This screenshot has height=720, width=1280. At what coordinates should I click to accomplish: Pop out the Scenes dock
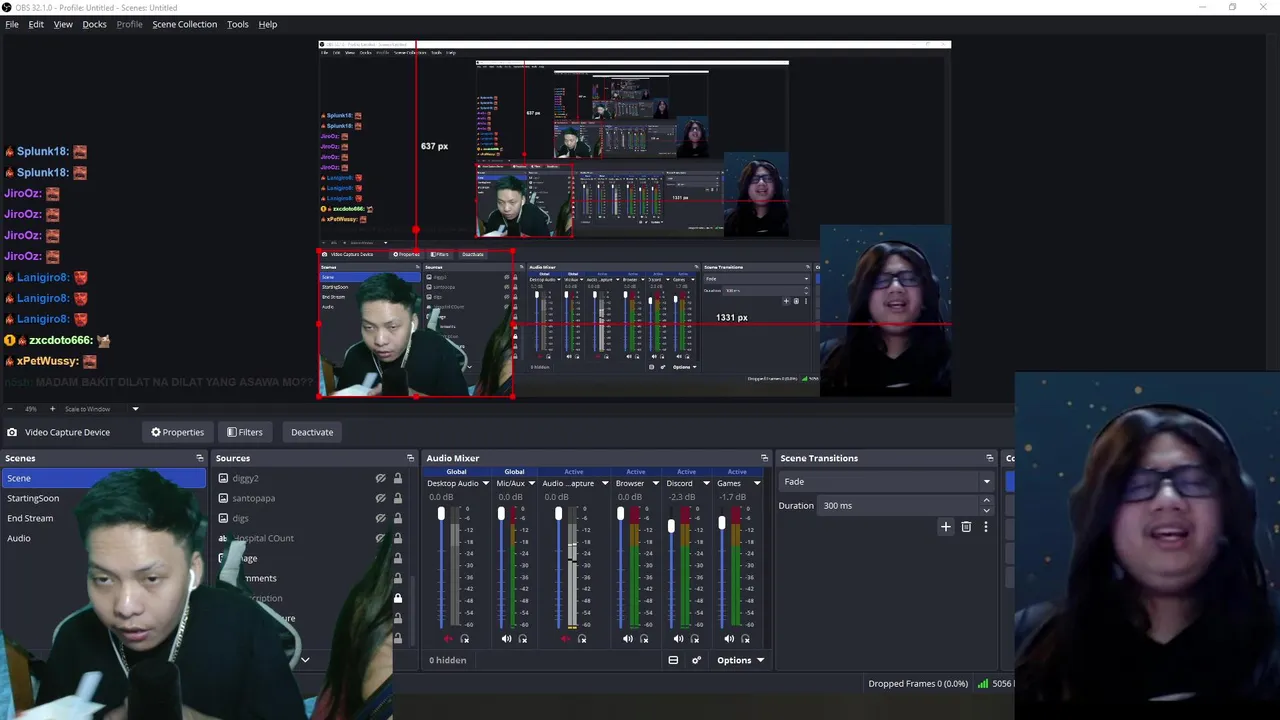tap(199, 458)
